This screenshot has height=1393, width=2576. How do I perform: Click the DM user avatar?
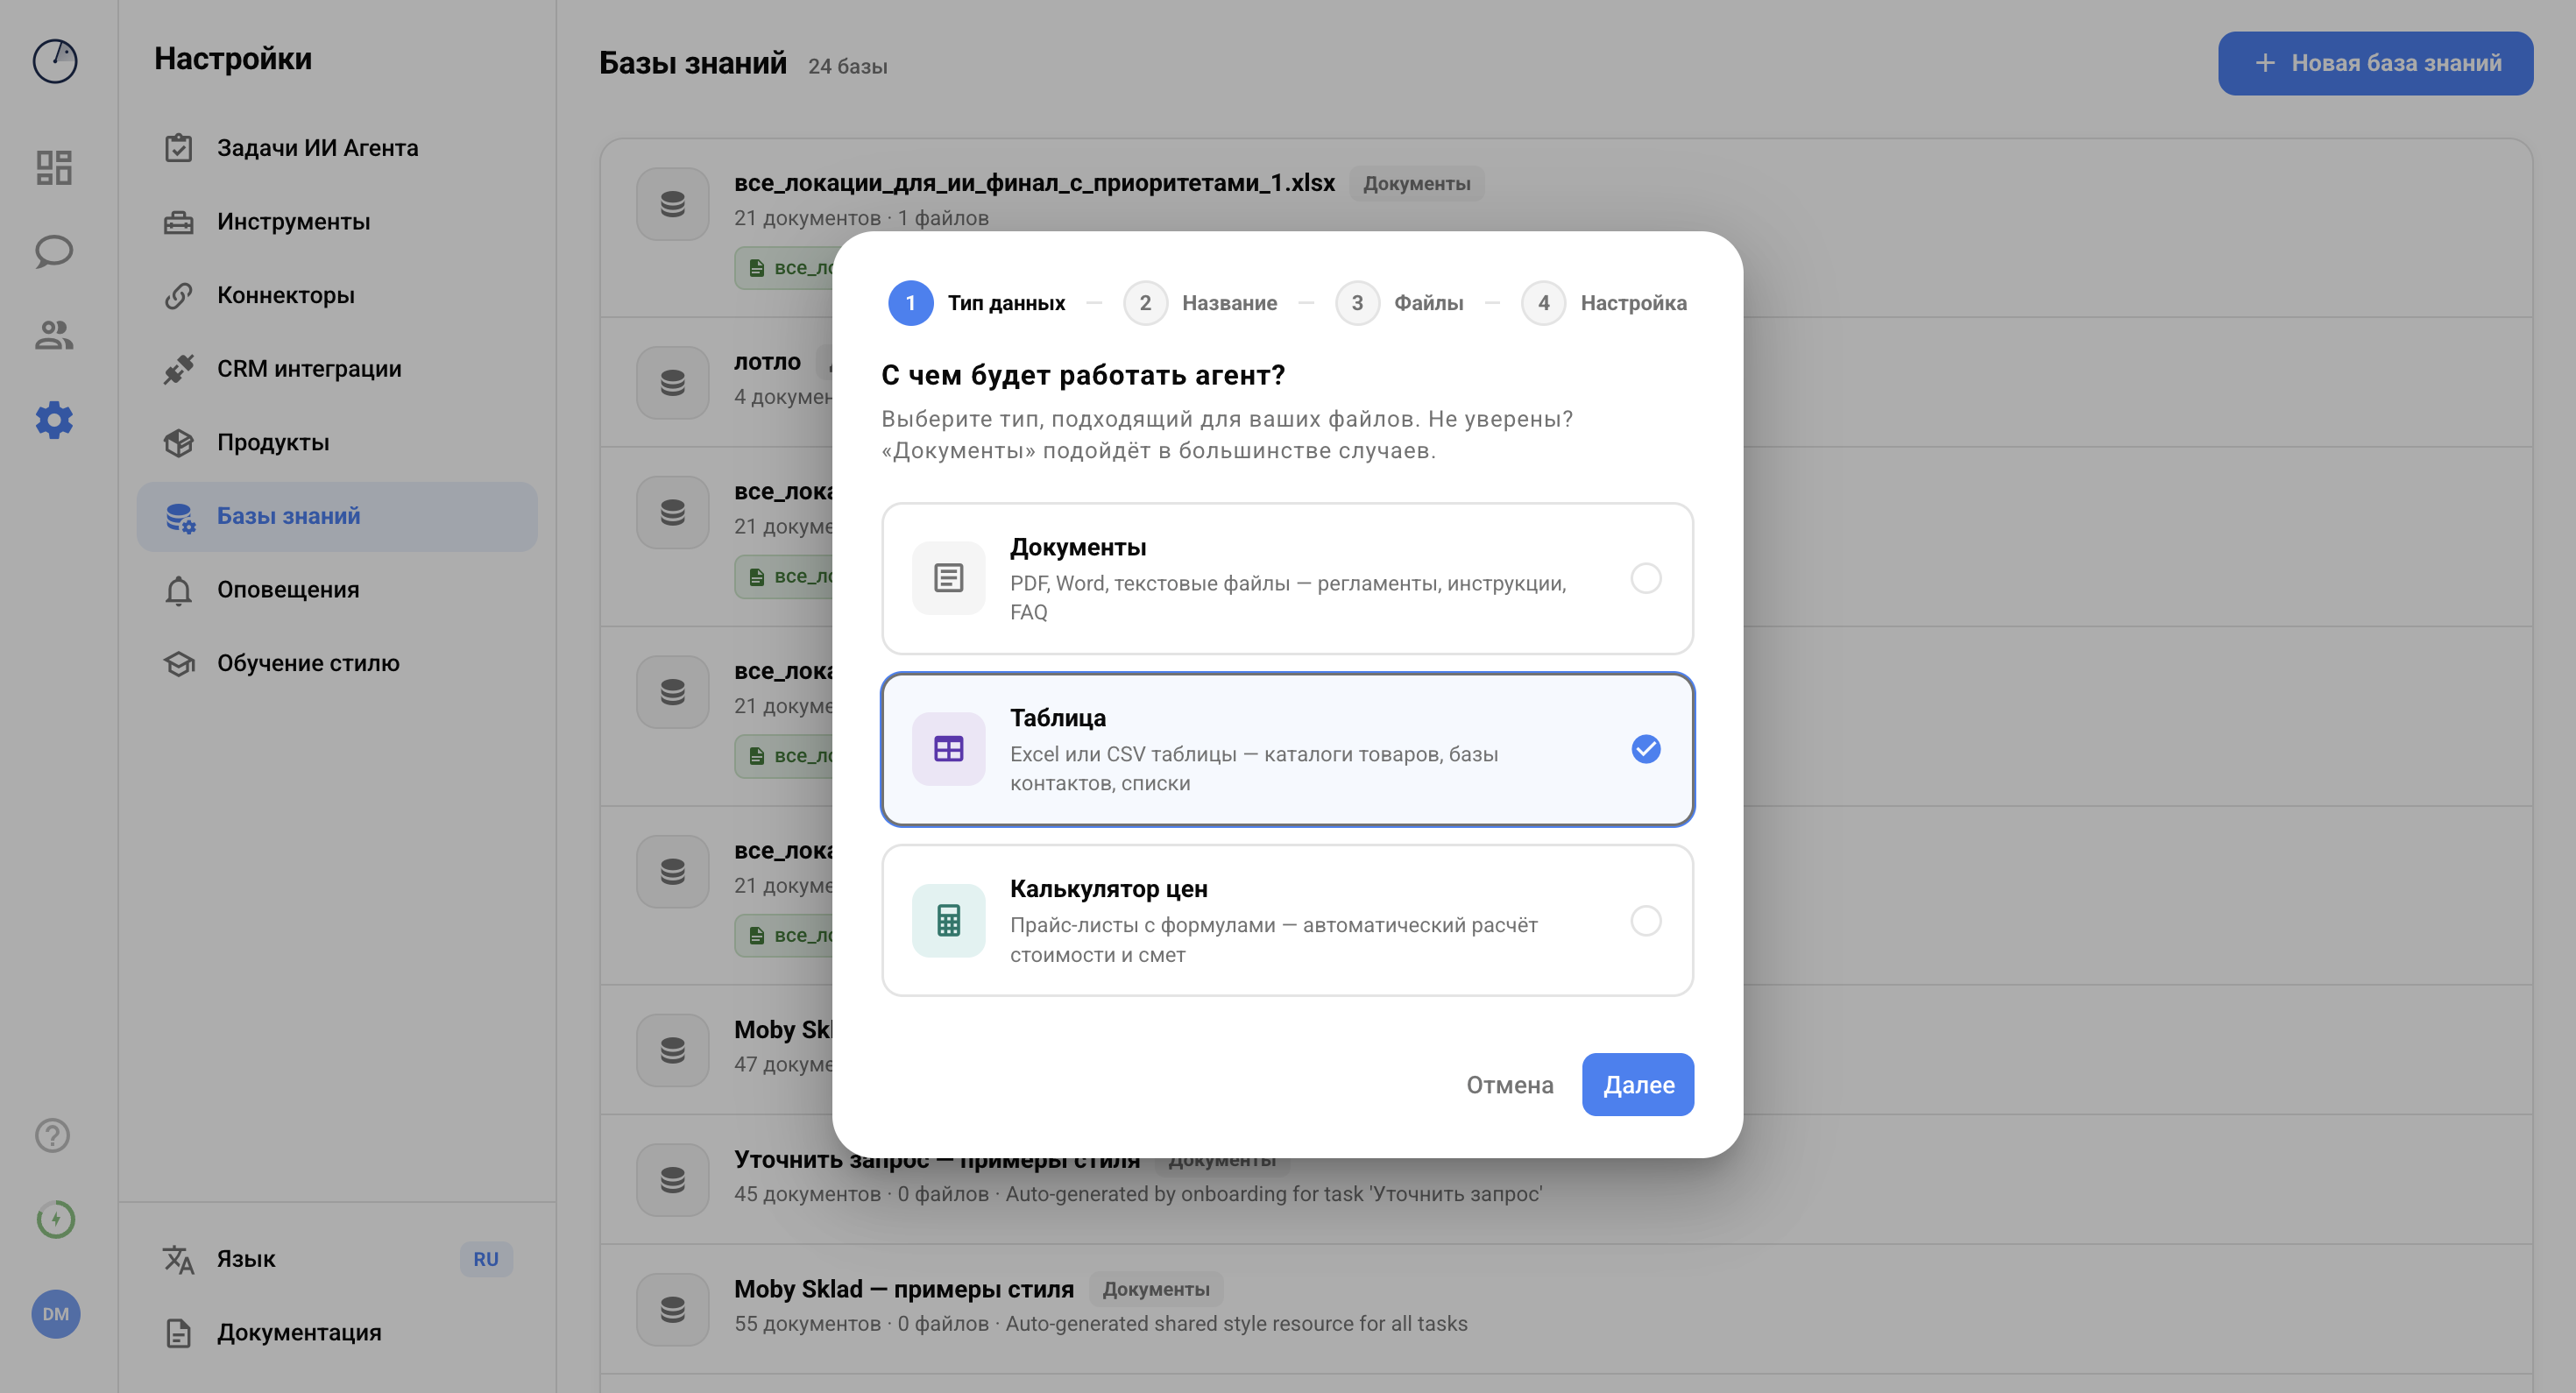56,1313
